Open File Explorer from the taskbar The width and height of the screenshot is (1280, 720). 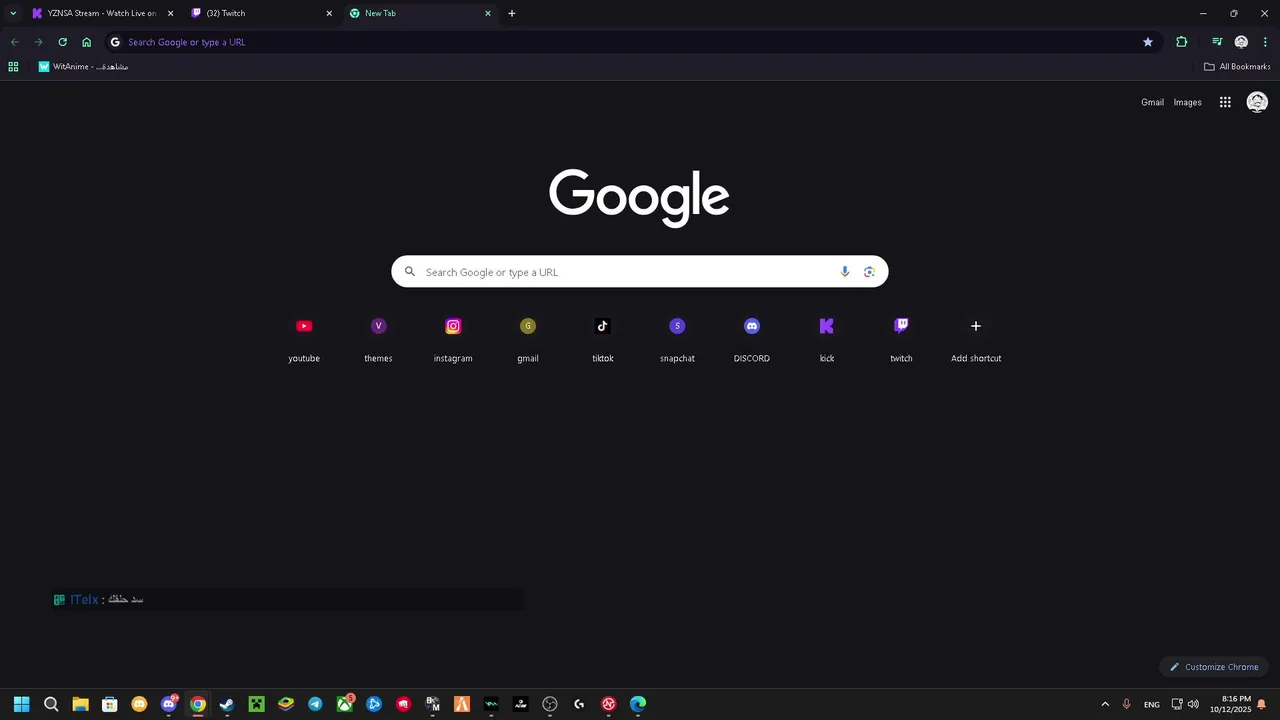(x=80, y=704)
